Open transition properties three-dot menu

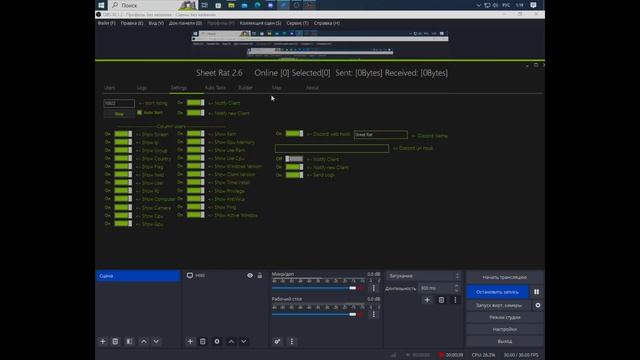click(x=456, y=300)
